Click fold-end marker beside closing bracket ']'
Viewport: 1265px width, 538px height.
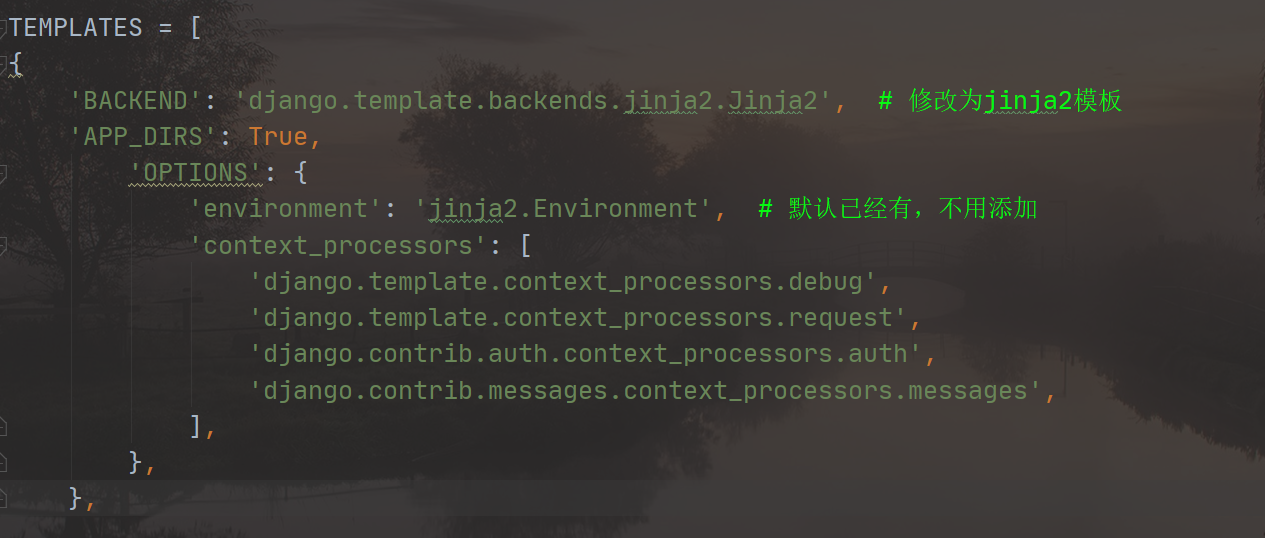[x=3, y=427]
